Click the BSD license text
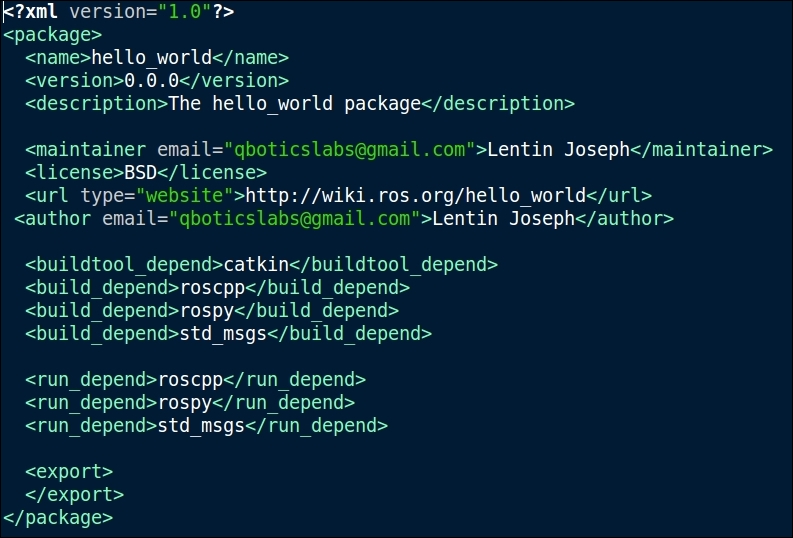The width and height of the screenshot is (793, 538). point(141,172)
